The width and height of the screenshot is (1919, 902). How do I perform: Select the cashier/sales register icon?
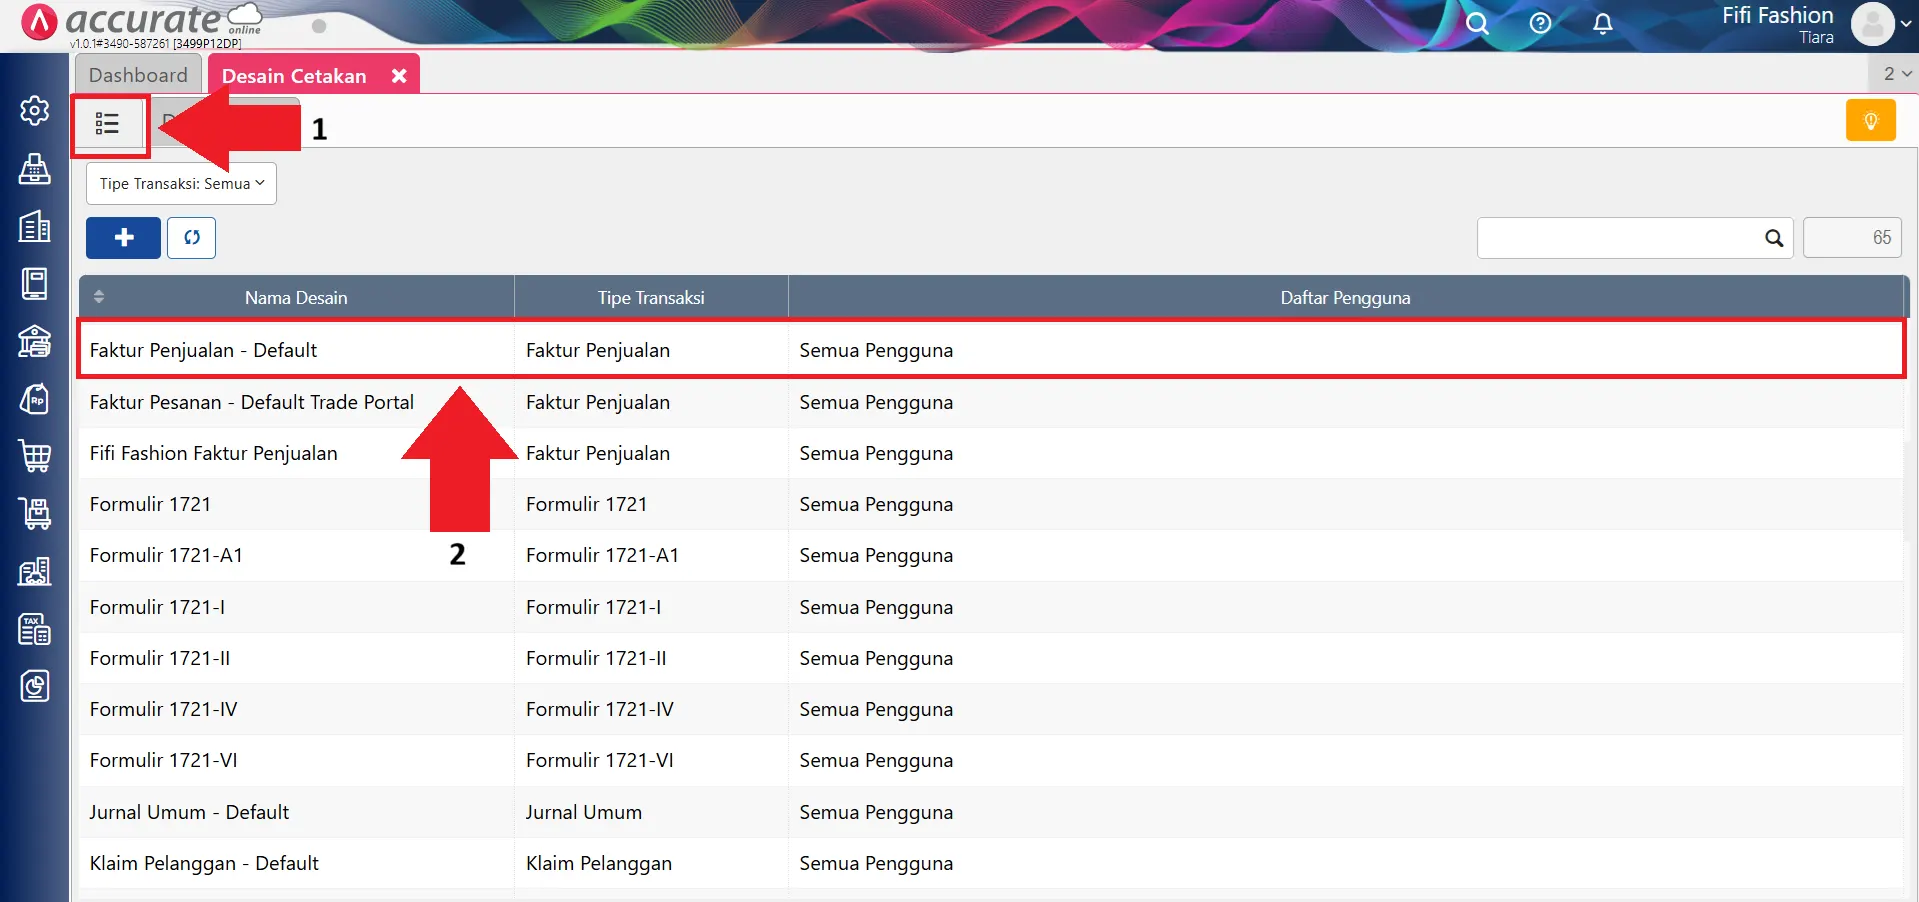coord(35,170)
